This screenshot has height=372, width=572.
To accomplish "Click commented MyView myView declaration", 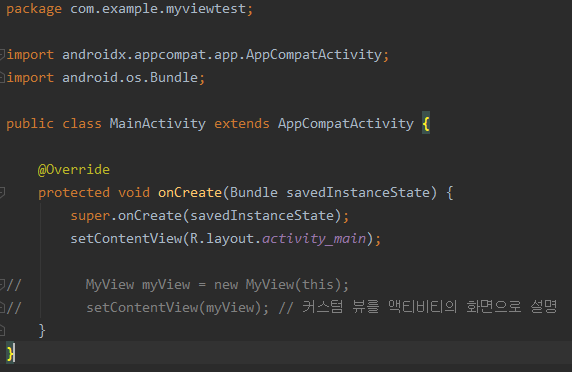I will tap(138, 284).
